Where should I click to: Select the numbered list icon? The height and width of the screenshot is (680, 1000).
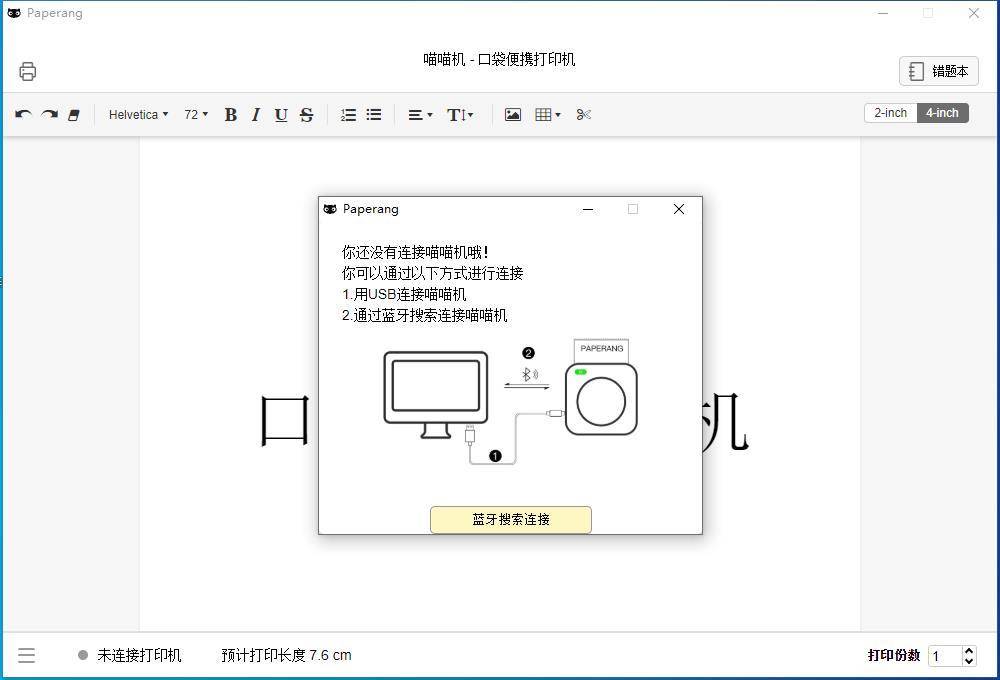pos(348,114)
